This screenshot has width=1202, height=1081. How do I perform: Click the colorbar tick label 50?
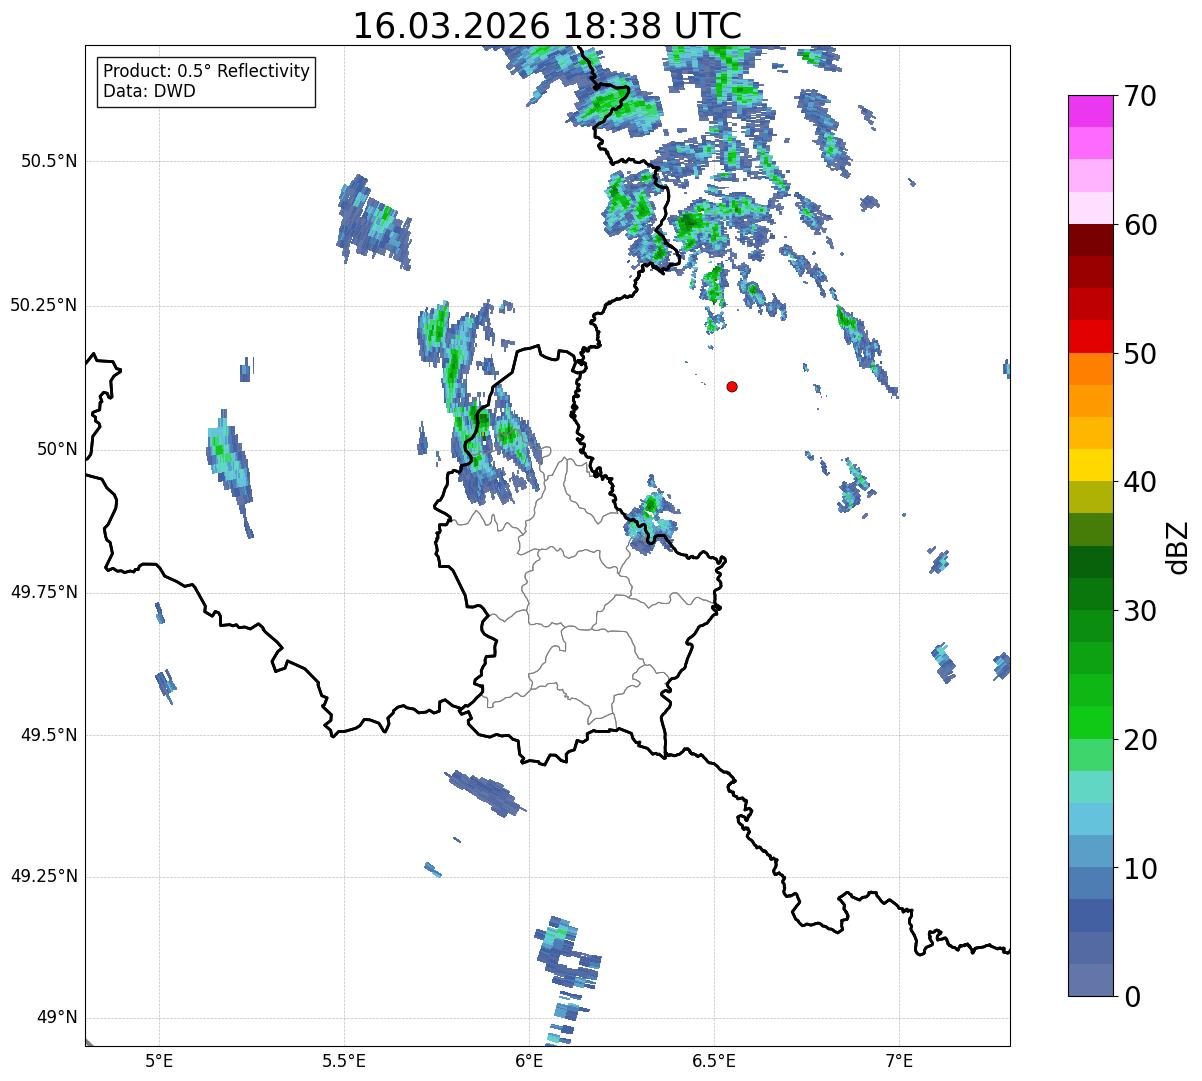[x=1139, y=354]
